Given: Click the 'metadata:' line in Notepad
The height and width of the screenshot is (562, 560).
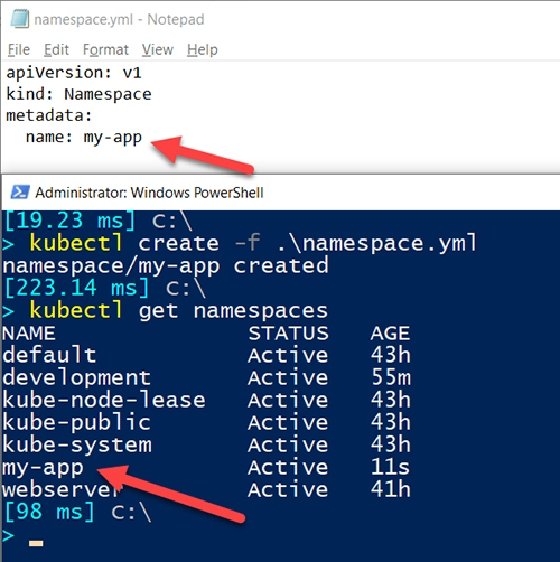Looking at the screenshot, I should click(x=49, y=115).
